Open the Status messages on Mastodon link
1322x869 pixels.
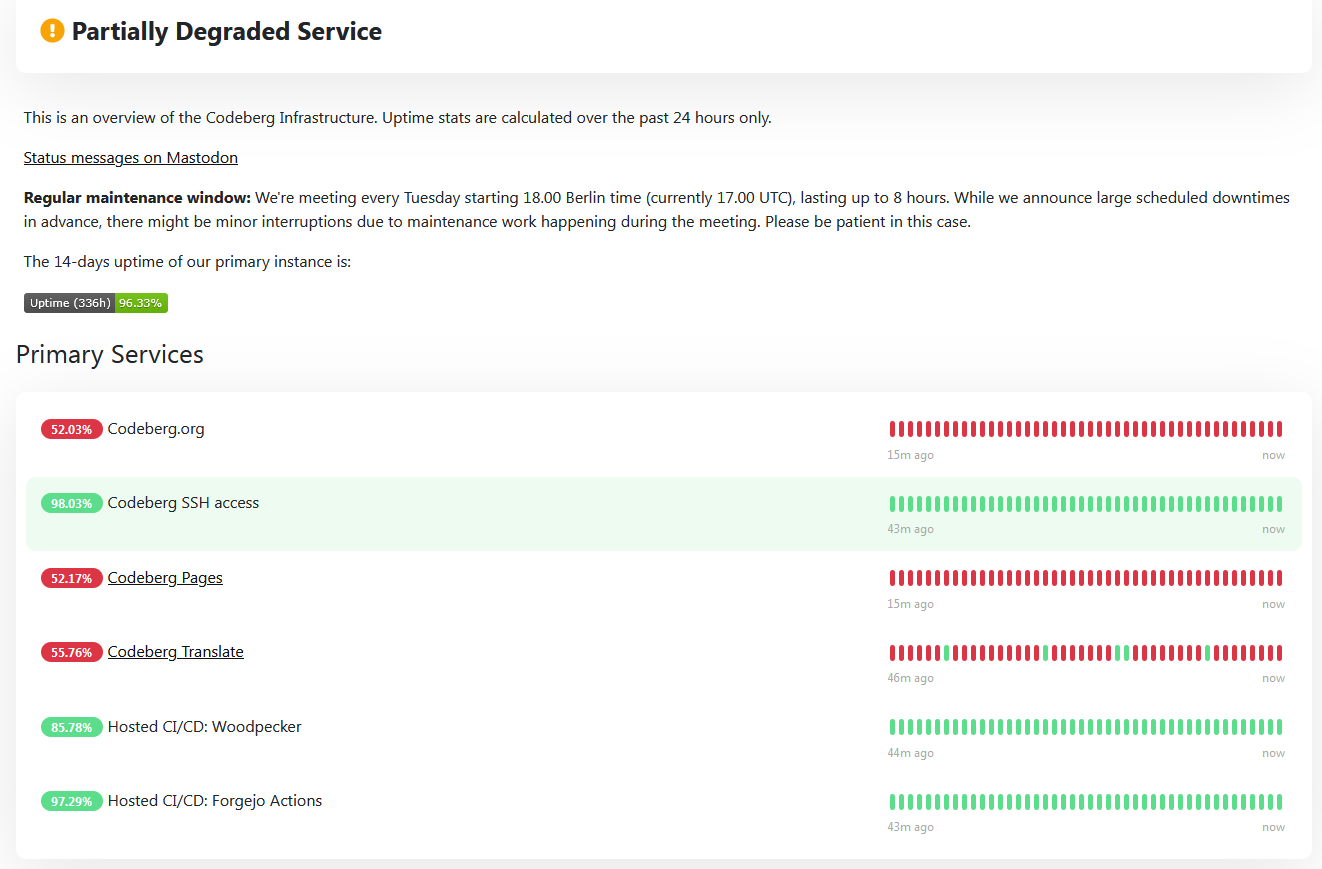(x=130, y=158)
